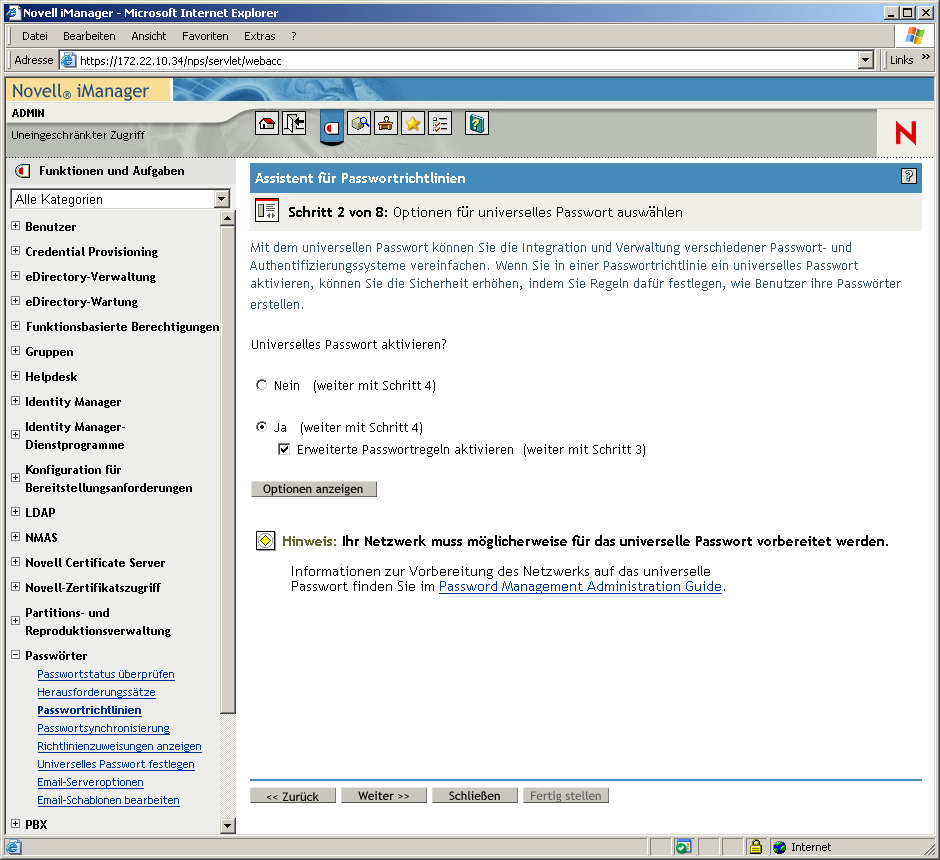Click the Optionen anzeigen button
Image resolution: width=940 pixels, height=860 pixels.
314,489
